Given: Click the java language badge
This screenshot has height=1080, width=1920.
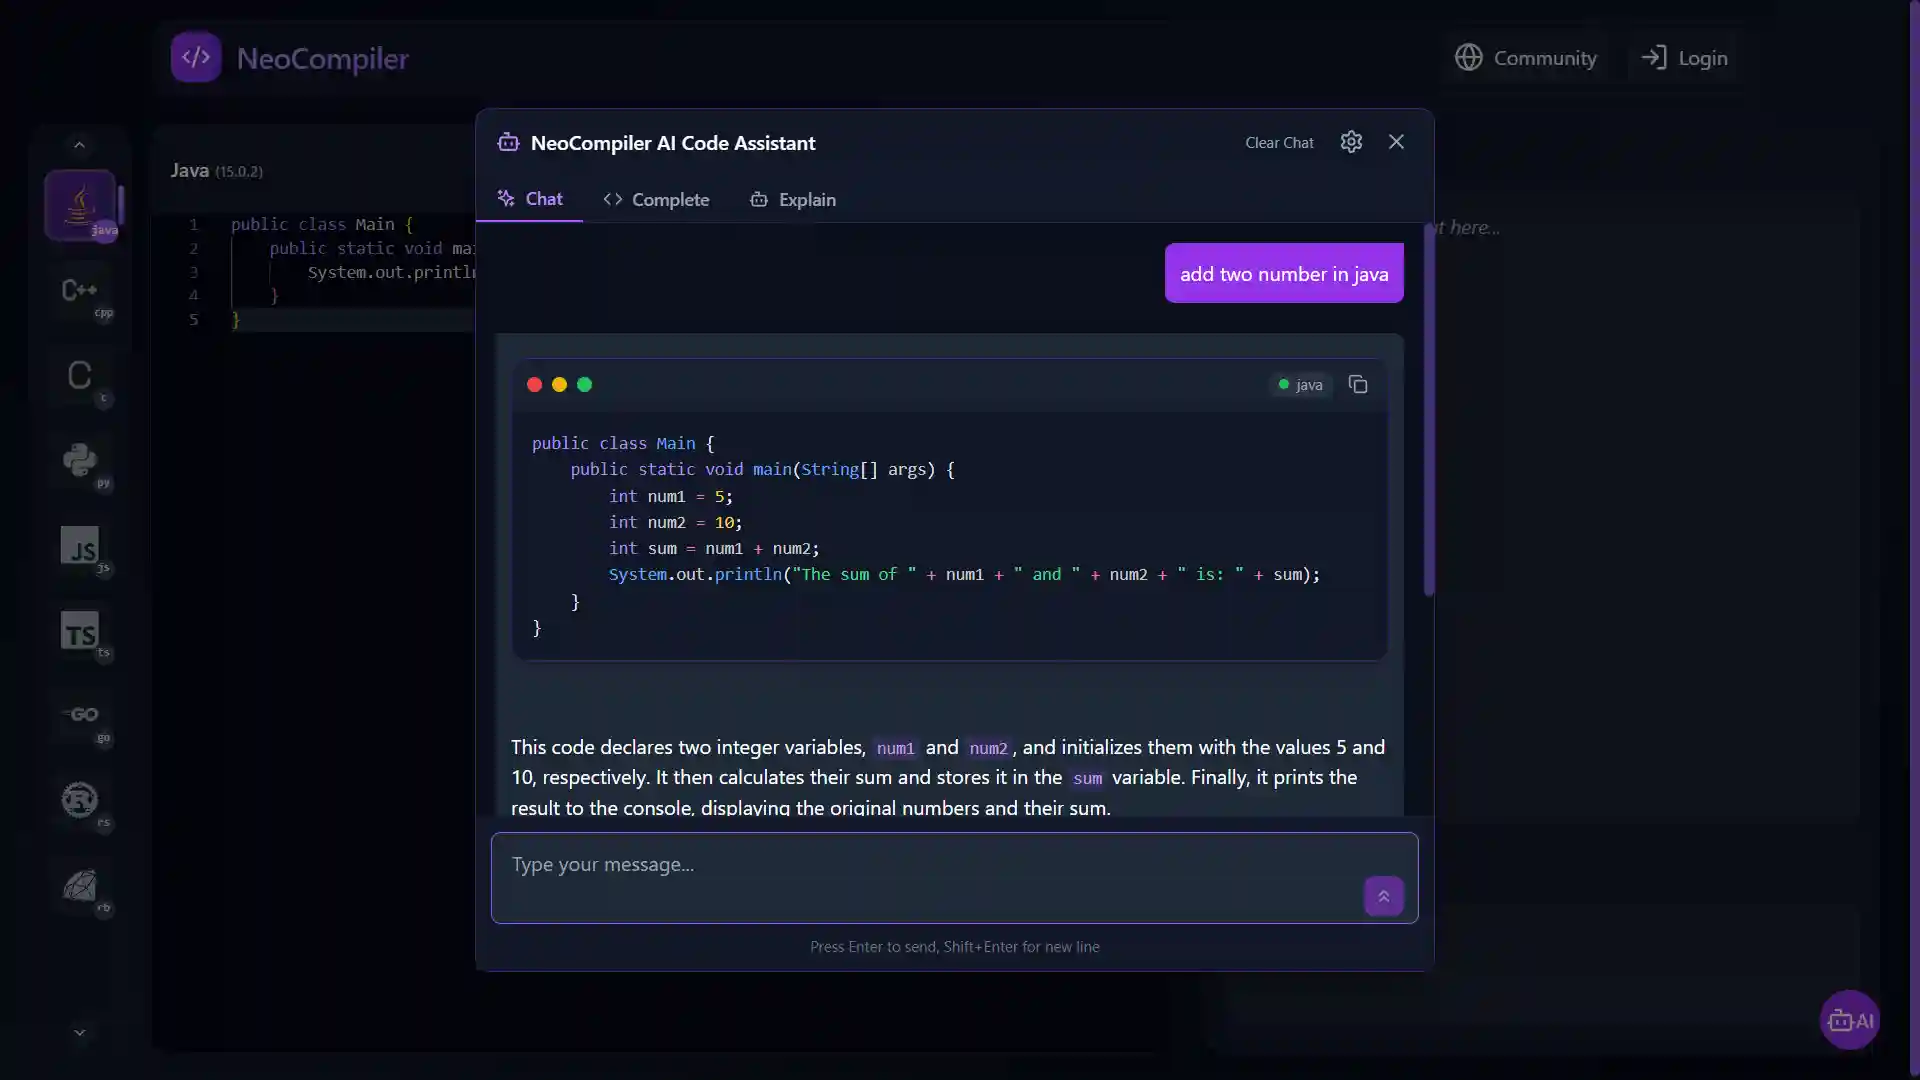Looking at the screenshot, I should (x=1300, y=385).
